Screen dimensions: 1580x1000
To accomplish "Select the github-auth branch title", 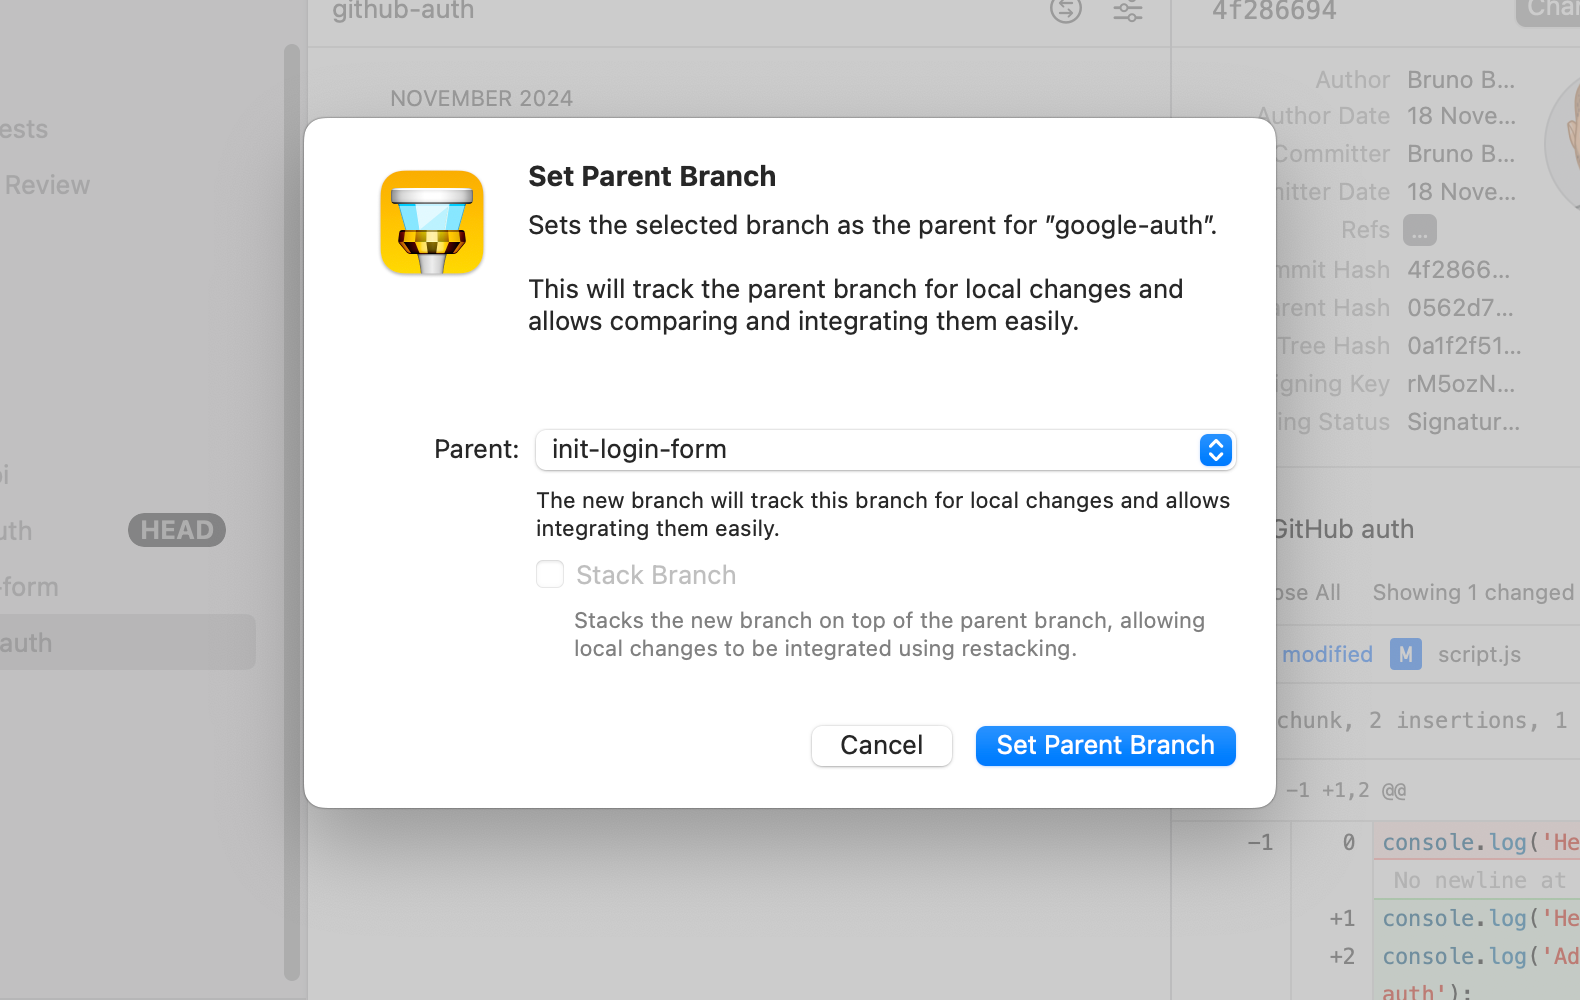I will (402, 12).
